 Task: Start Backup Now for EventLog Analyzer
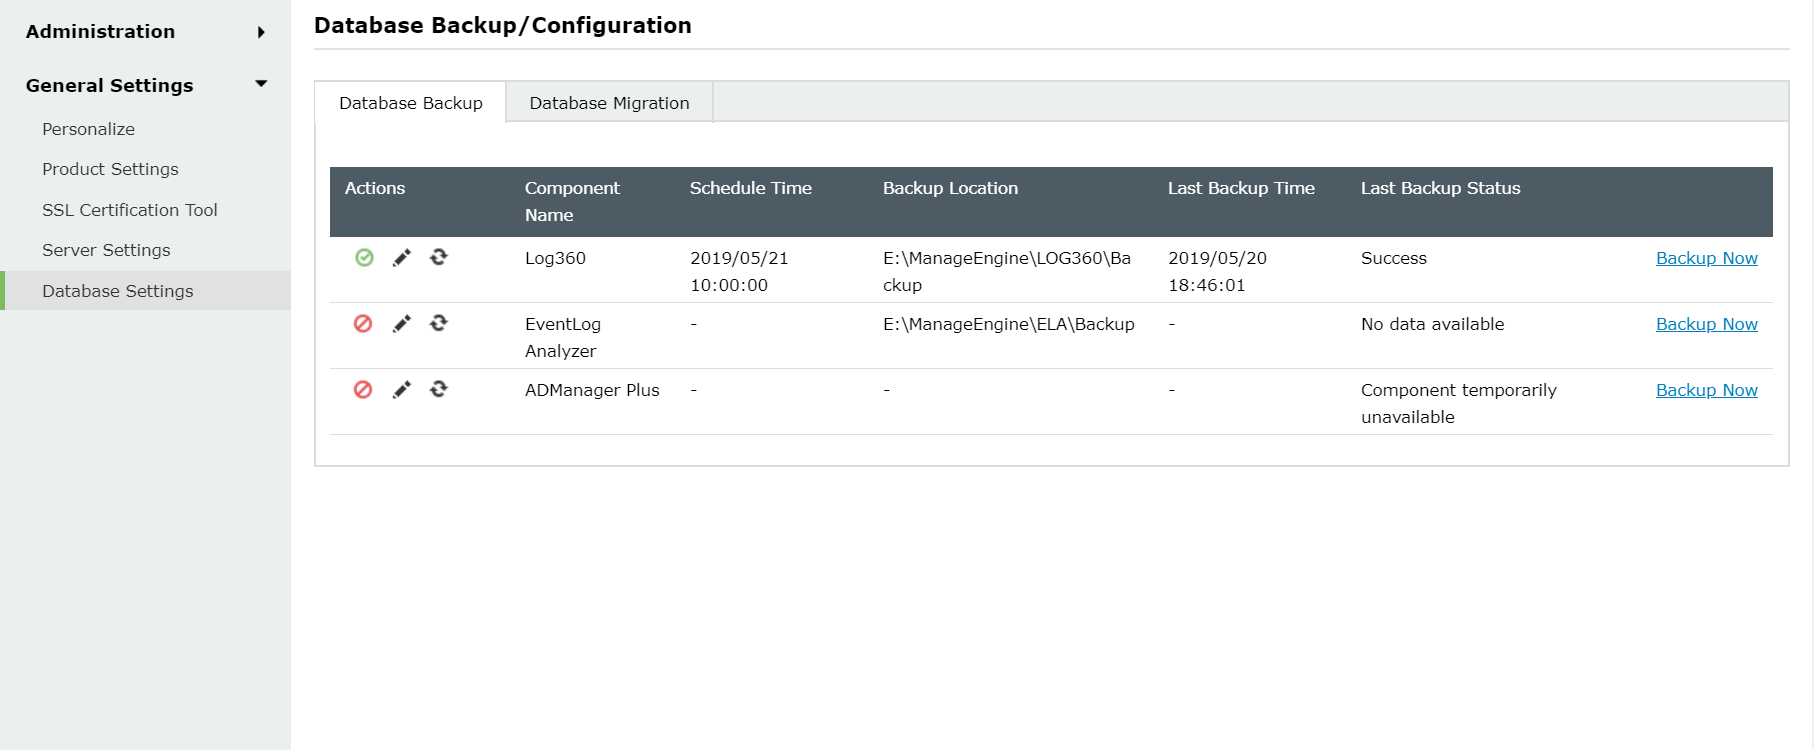click(x=1706, y=324)
